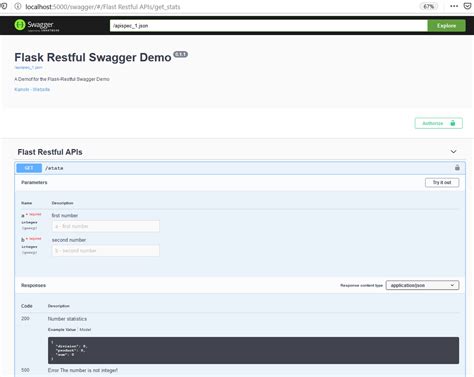Viewport: 474px width, 377px height.
Task: Click the Responses section label
Action: point(33,285)
